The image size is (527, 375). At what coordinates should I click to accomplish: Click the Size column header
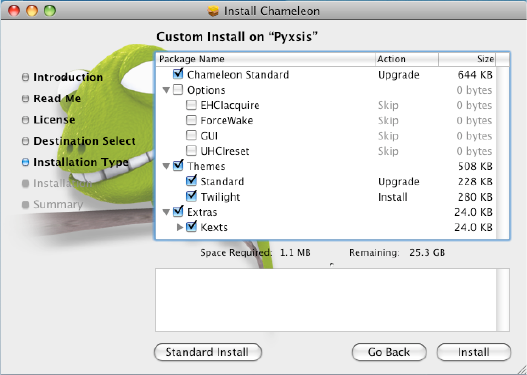pos(467,59)
